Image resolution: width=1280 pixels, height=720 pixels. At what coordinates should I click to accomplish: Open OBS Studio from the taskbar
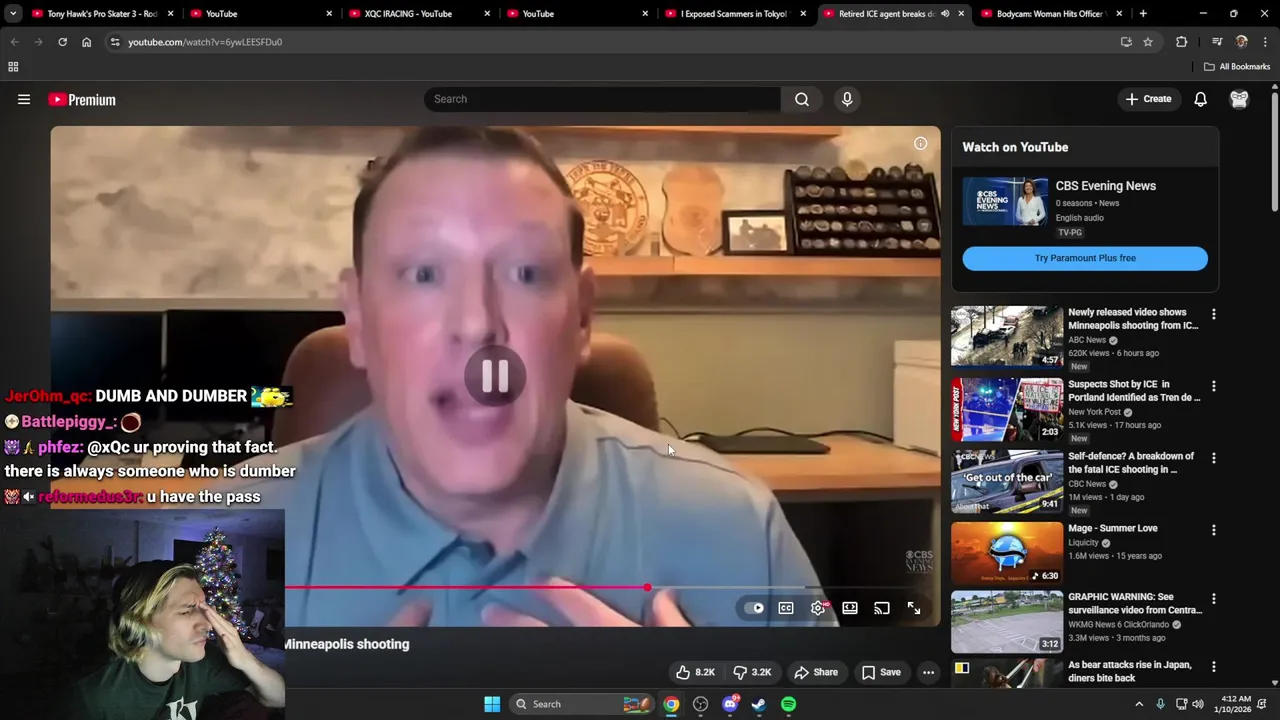tap(701, 704)
